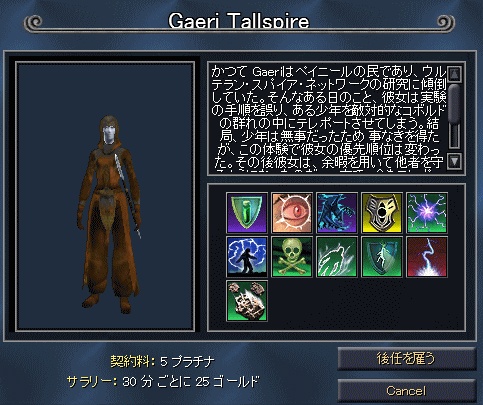Image resolution: width=483 pixels, height=405 pixels.
Task: Select the green running figure ability icon
Action: (x=337, y=257)
